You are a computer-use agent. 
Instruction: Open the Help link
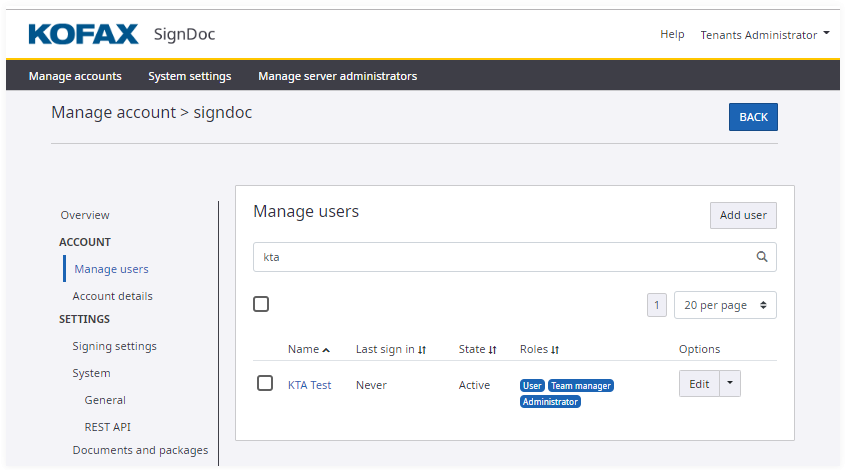[672, 34]
